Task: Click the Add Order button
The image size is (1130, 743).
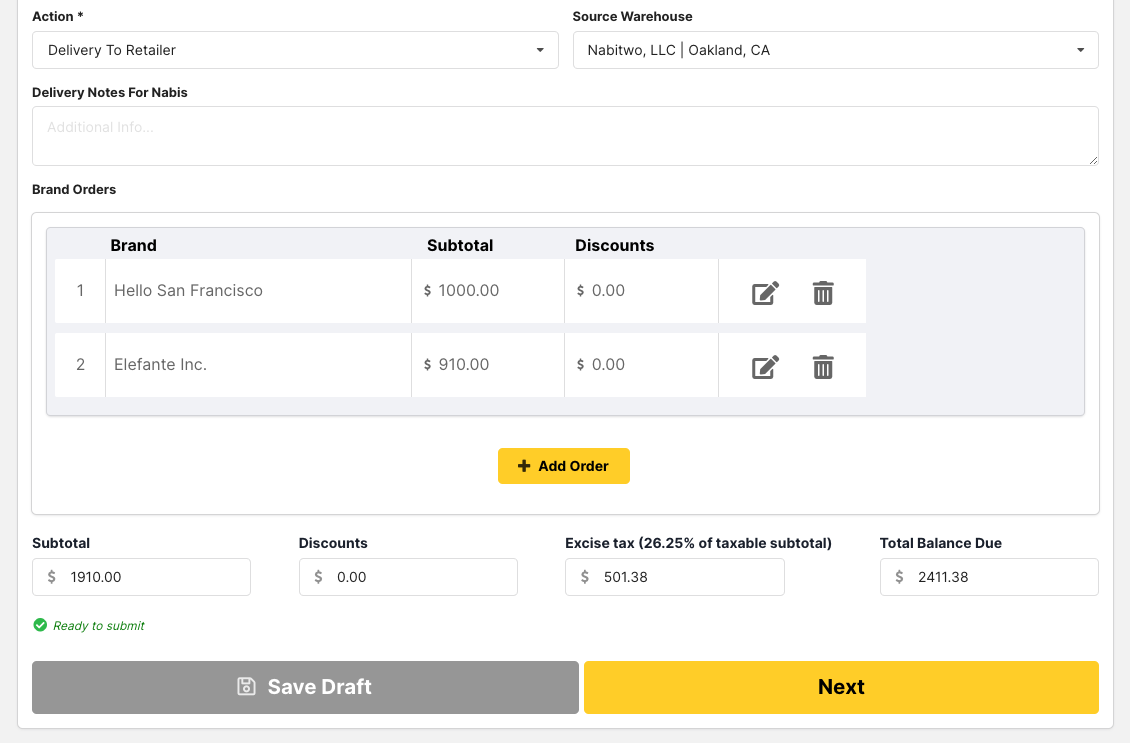Action: 564,466
